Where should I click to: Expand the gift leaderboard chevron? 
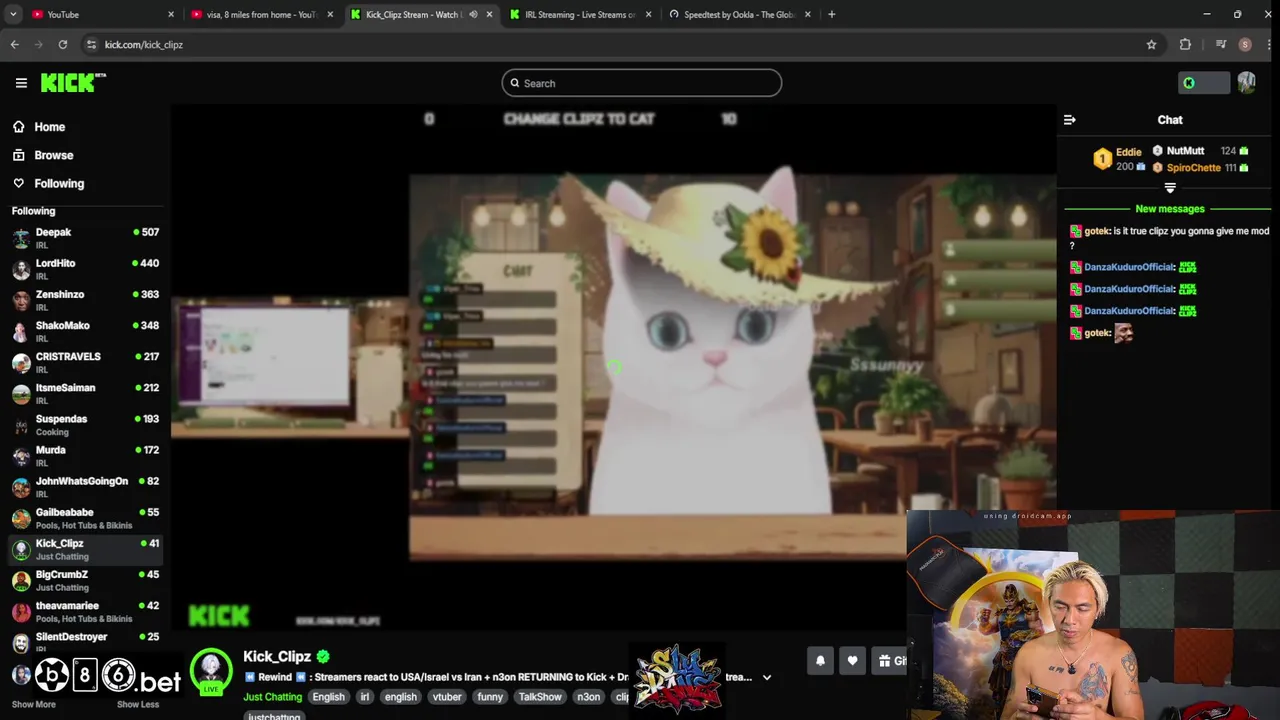(x=1170, y=188)
